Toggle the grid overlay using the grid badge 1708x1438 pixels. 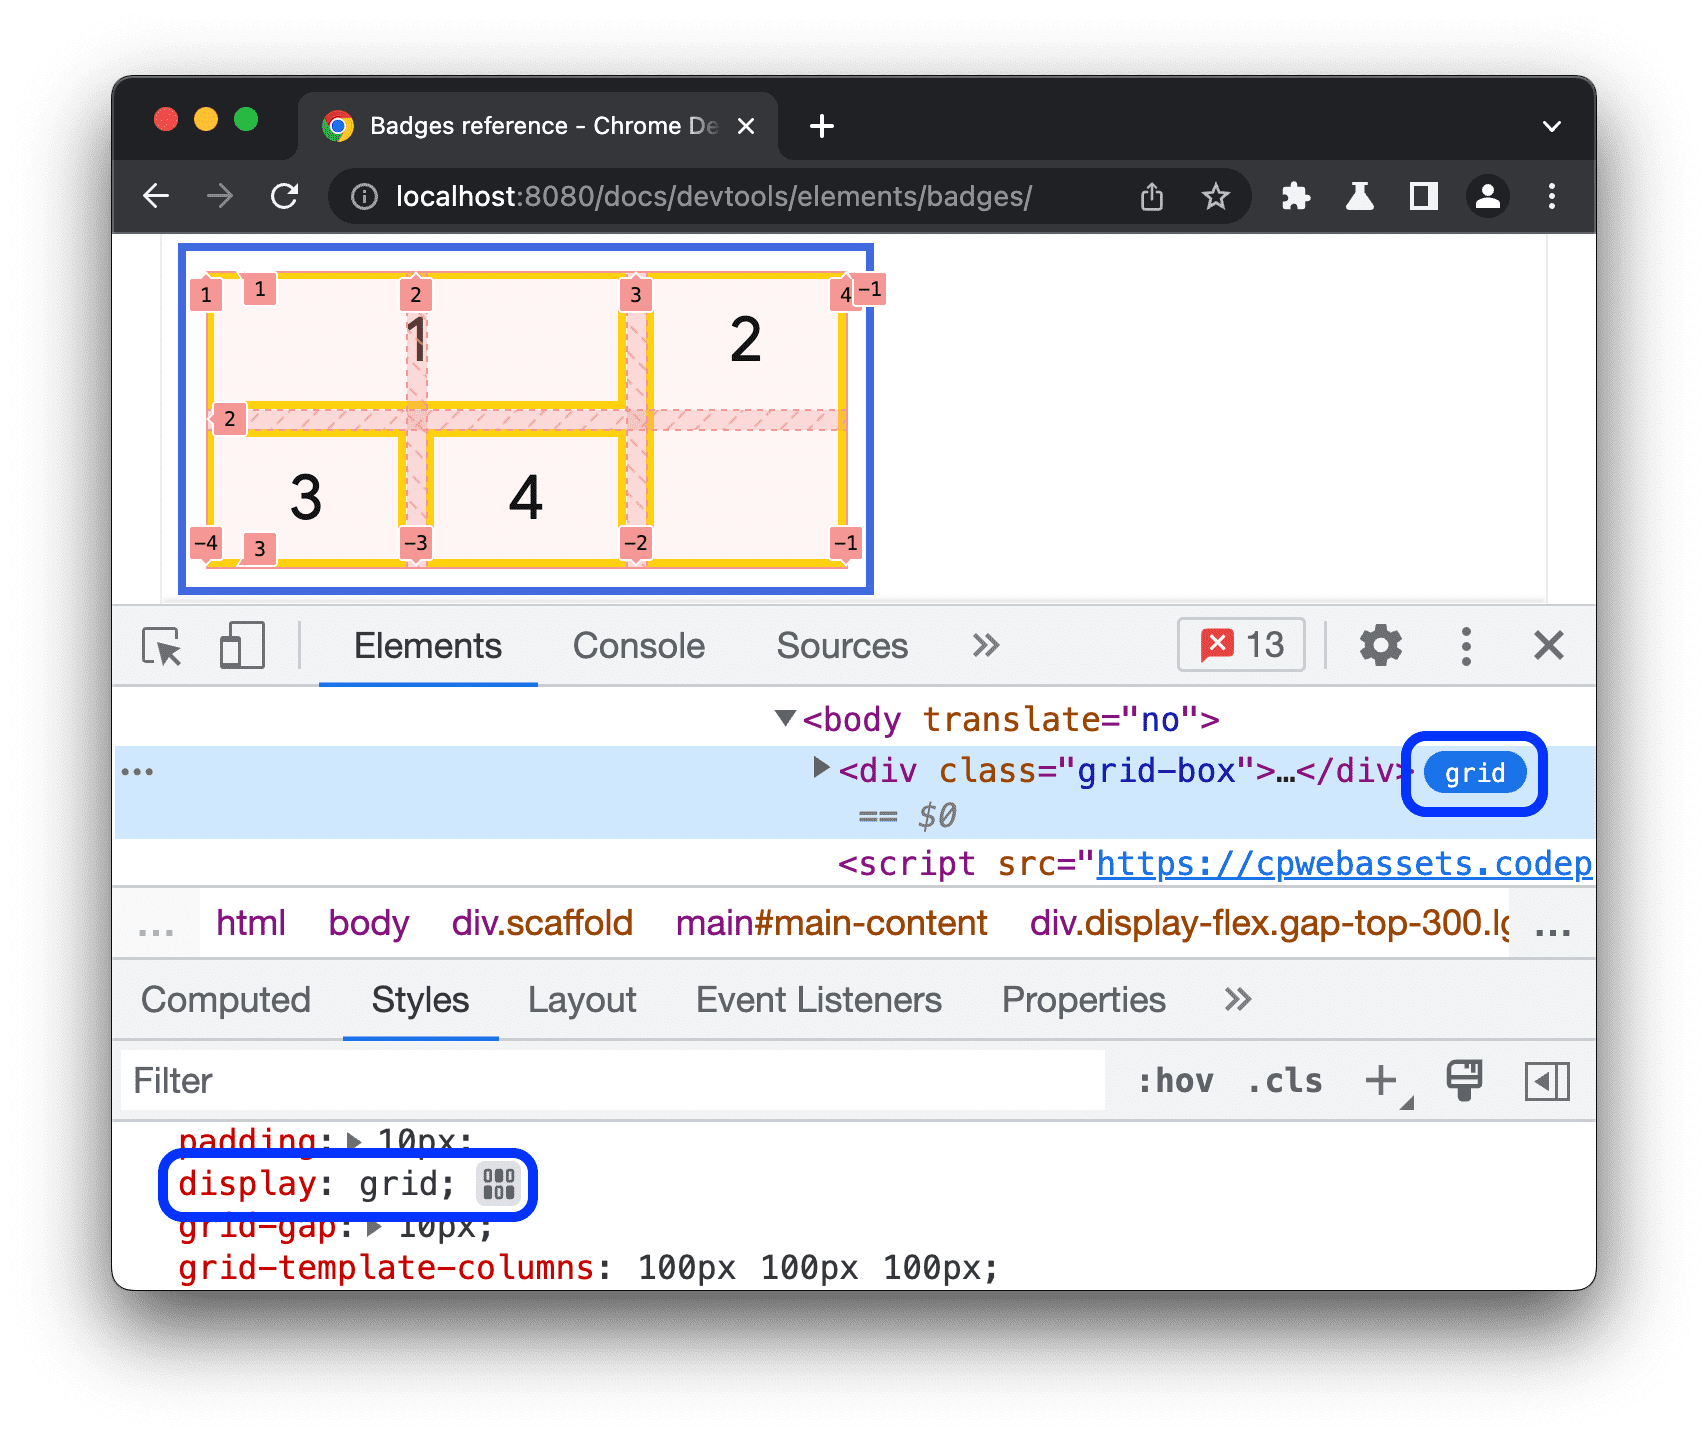coord(1473,772)
